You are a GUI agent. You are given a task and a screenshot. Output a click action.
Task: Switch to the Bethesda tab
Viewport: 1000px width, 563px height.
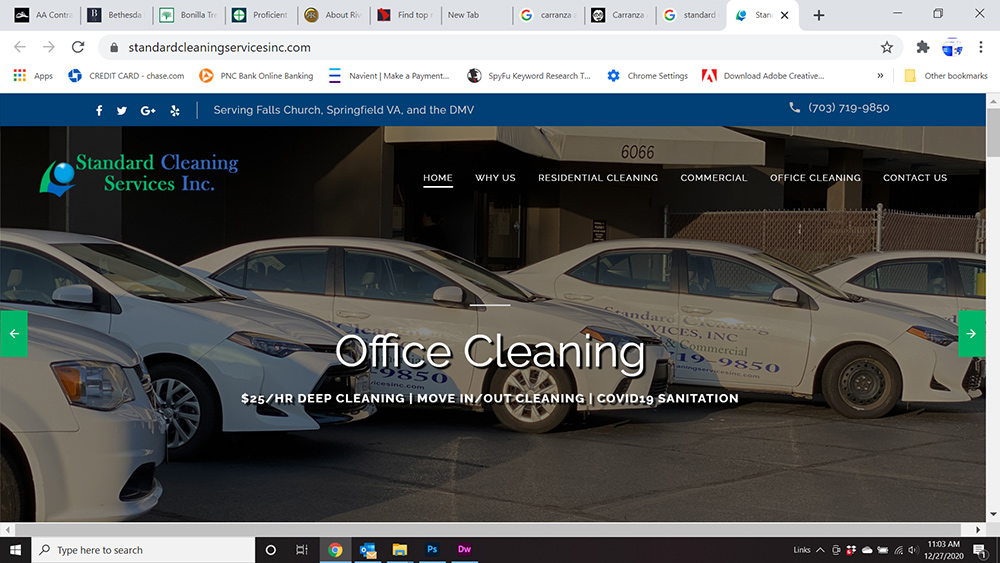[115, 15]
